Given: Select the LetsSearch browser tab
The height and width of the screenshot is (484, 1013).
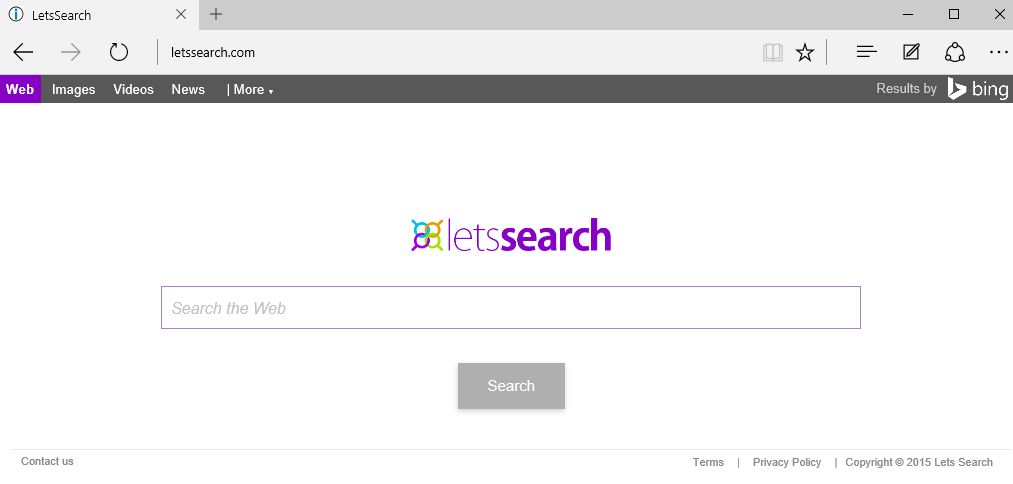Looking at the screenshot, I should (x=100, y=14).
